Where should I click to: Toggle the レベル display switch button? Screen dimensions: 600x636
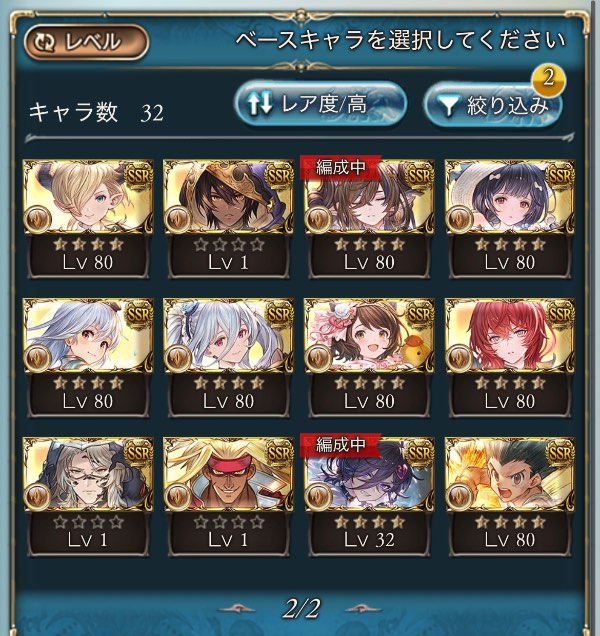click(x=86, y=42)
